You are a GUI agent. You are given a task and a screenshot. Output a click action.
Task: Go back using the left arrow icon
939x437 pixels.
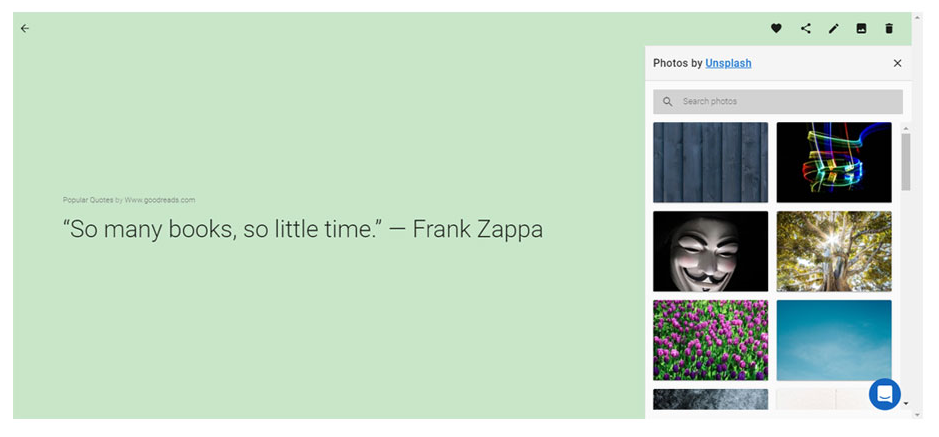pos(25,28)
